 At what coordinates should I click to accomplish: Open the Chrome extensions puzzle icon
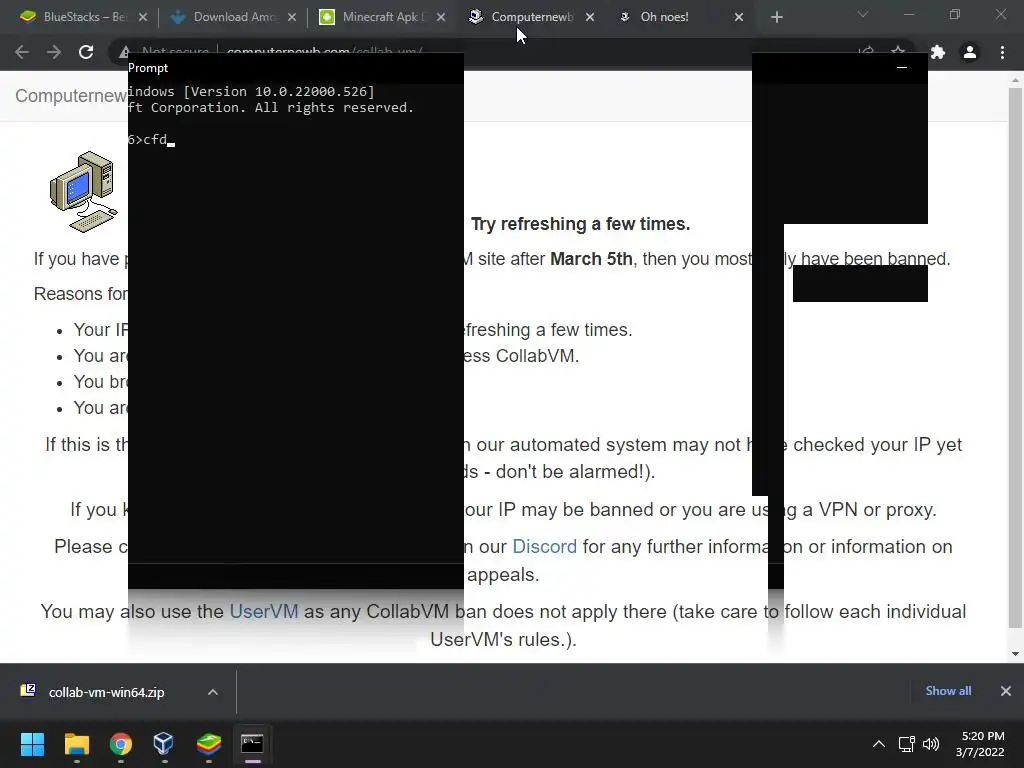(938, 52)
